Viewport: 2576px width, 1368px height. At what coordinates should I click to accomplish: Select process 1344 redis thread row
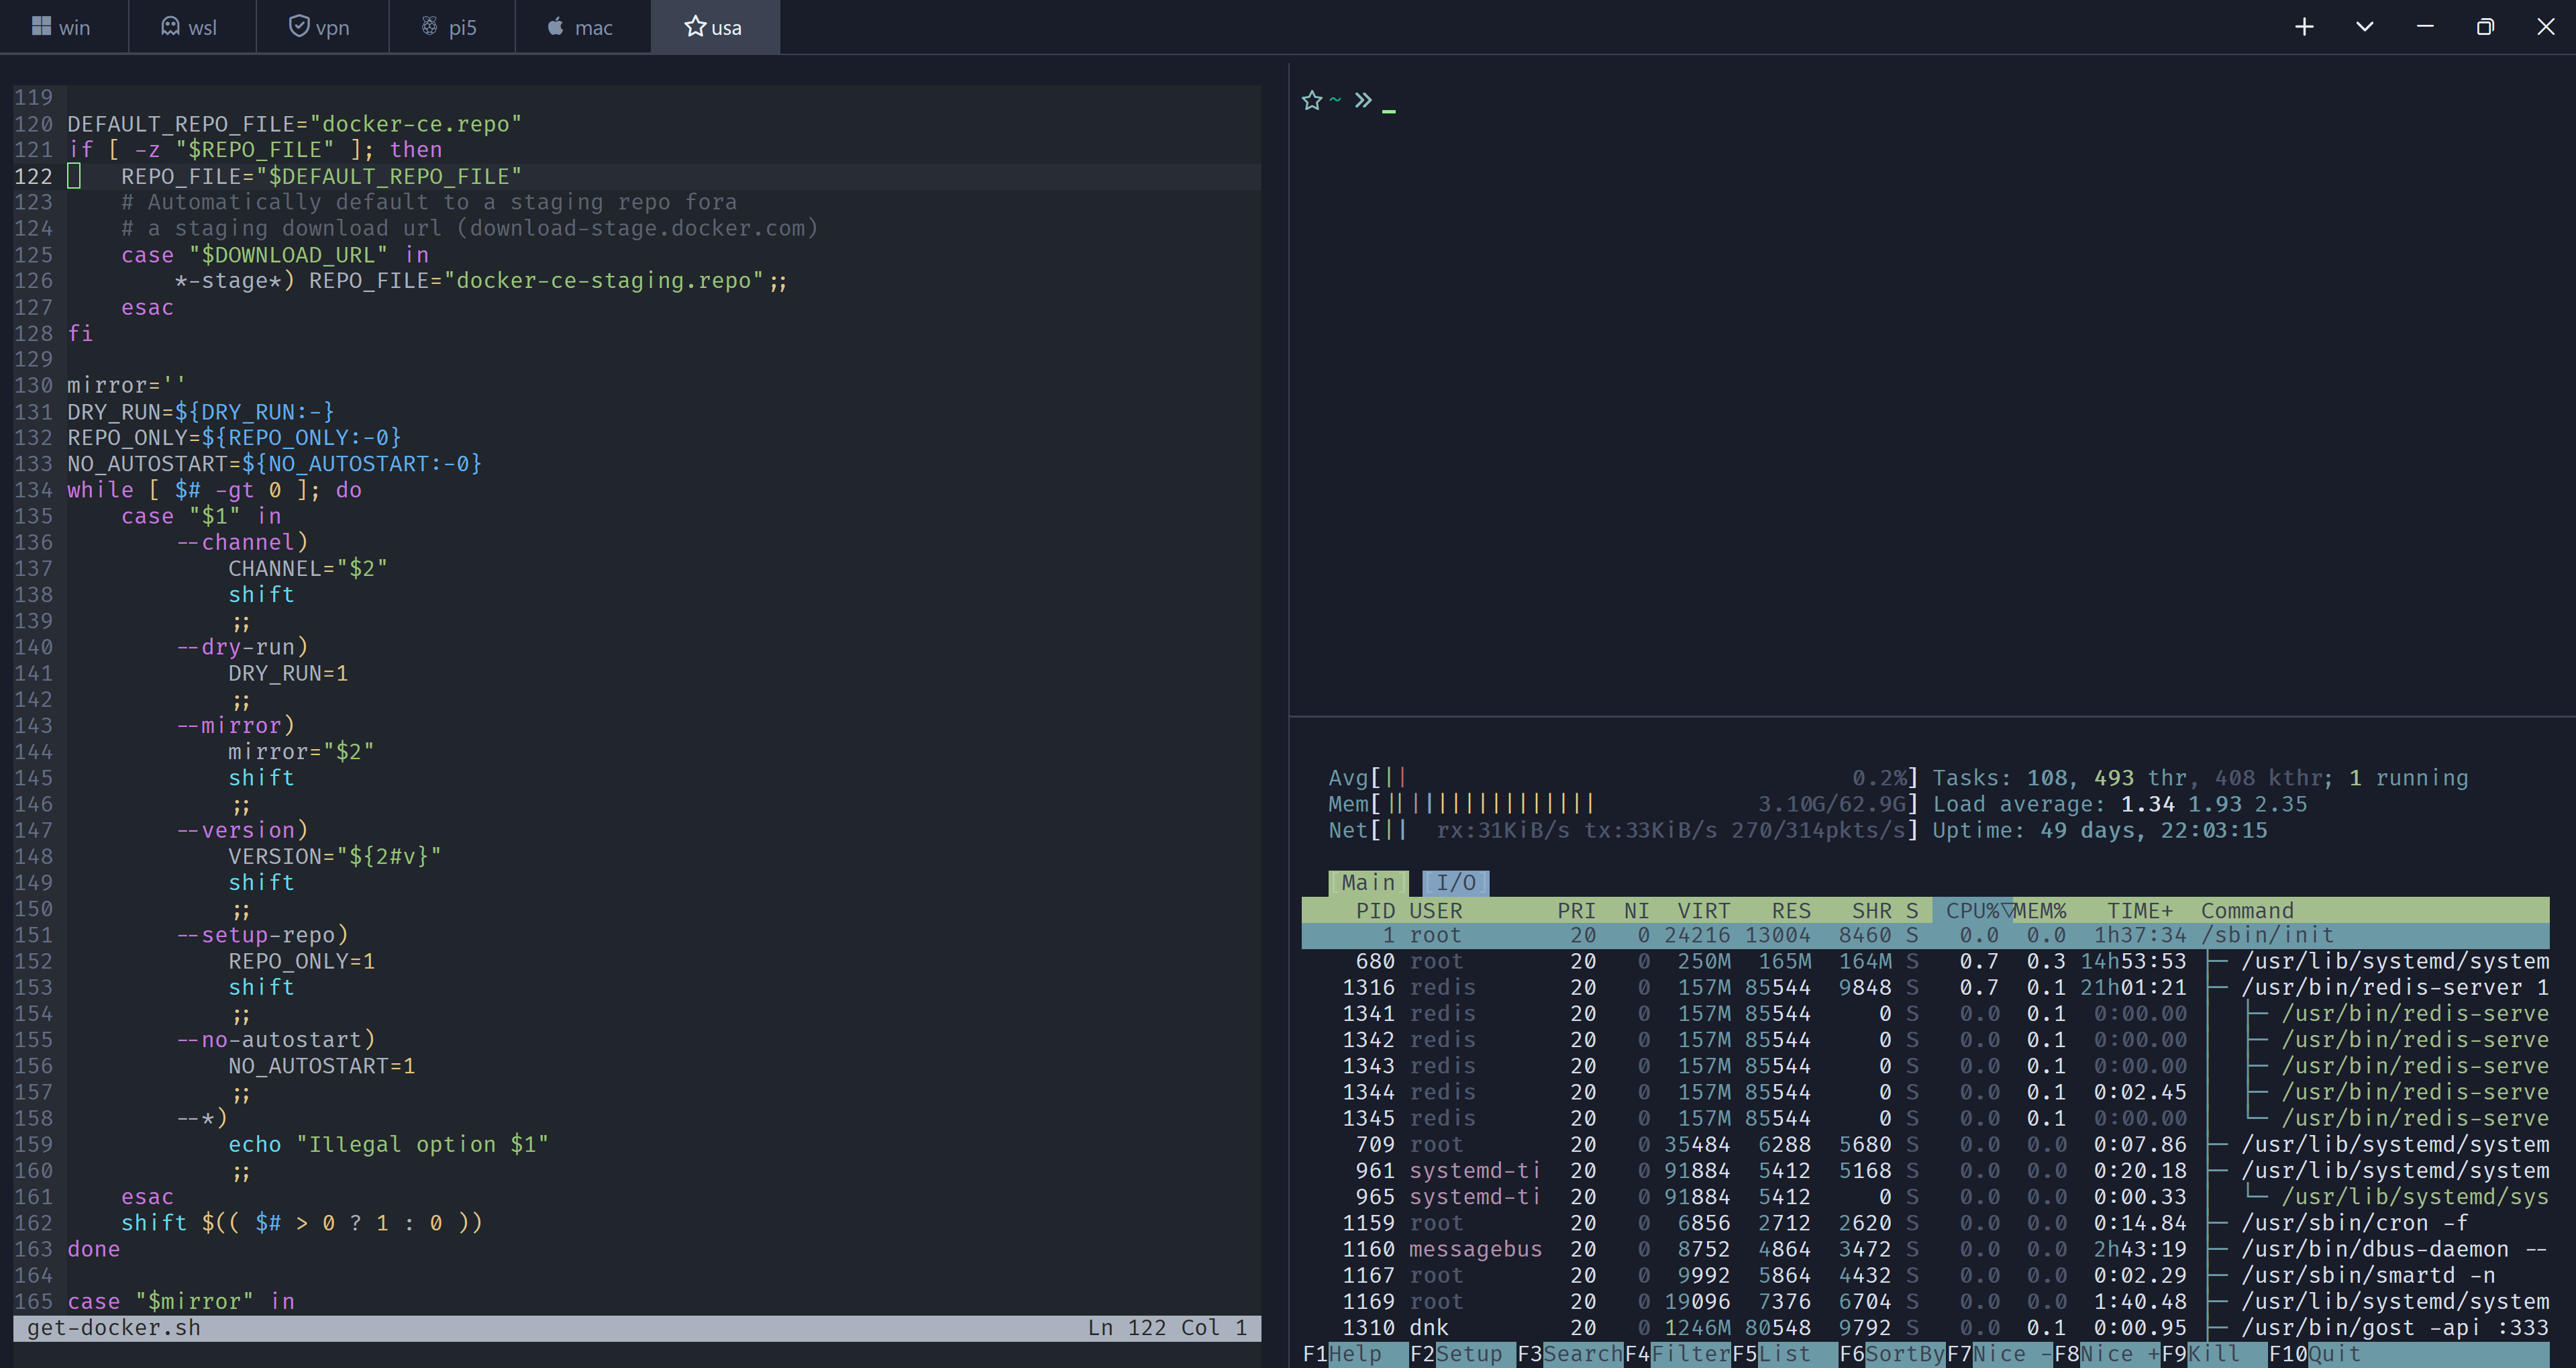tap(1925, 1092)
